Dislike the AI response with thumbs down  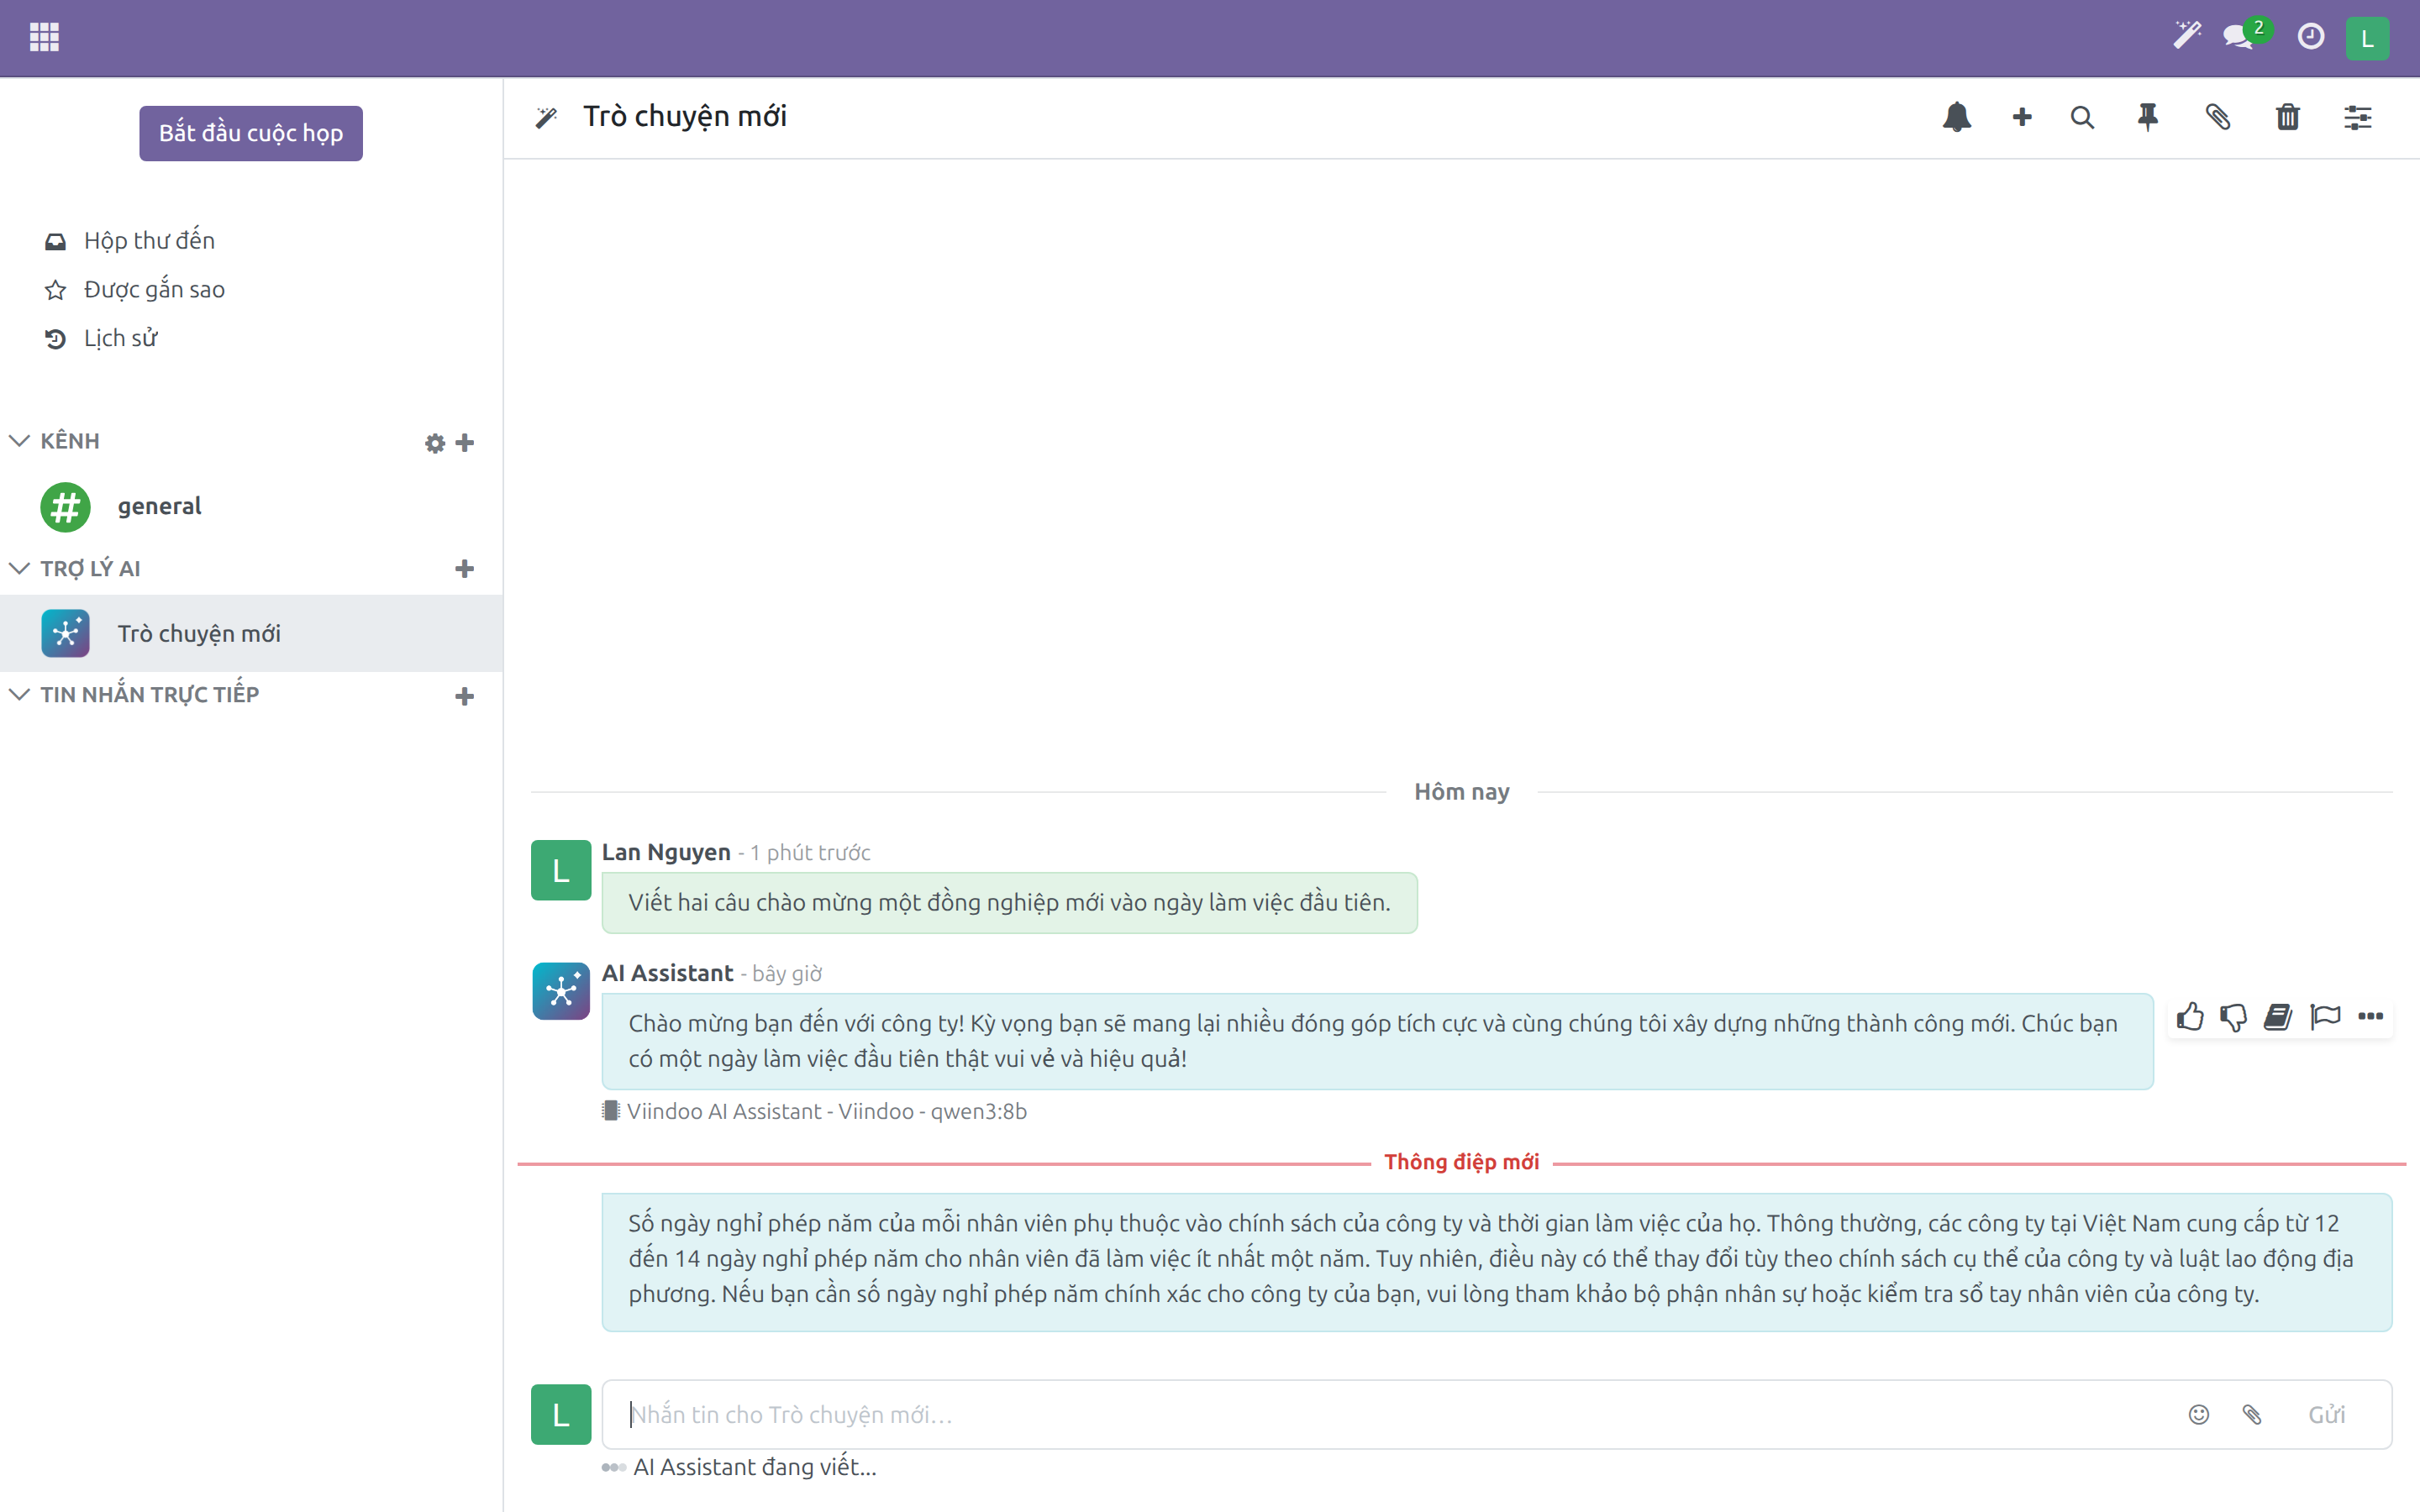[2233, 1017]
